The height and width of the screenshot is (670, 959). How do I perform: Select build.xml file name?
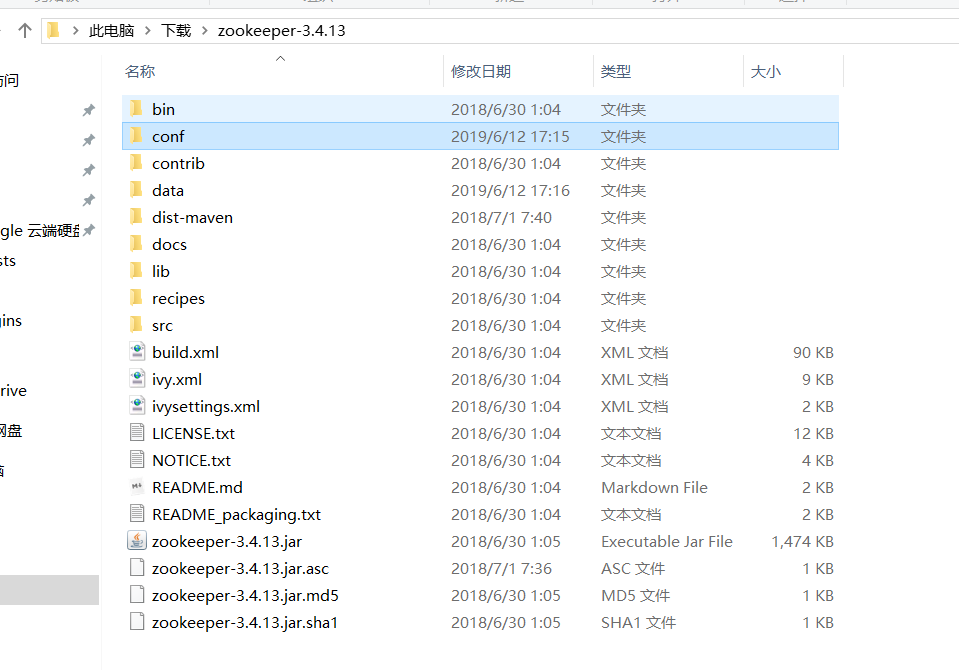185,352
